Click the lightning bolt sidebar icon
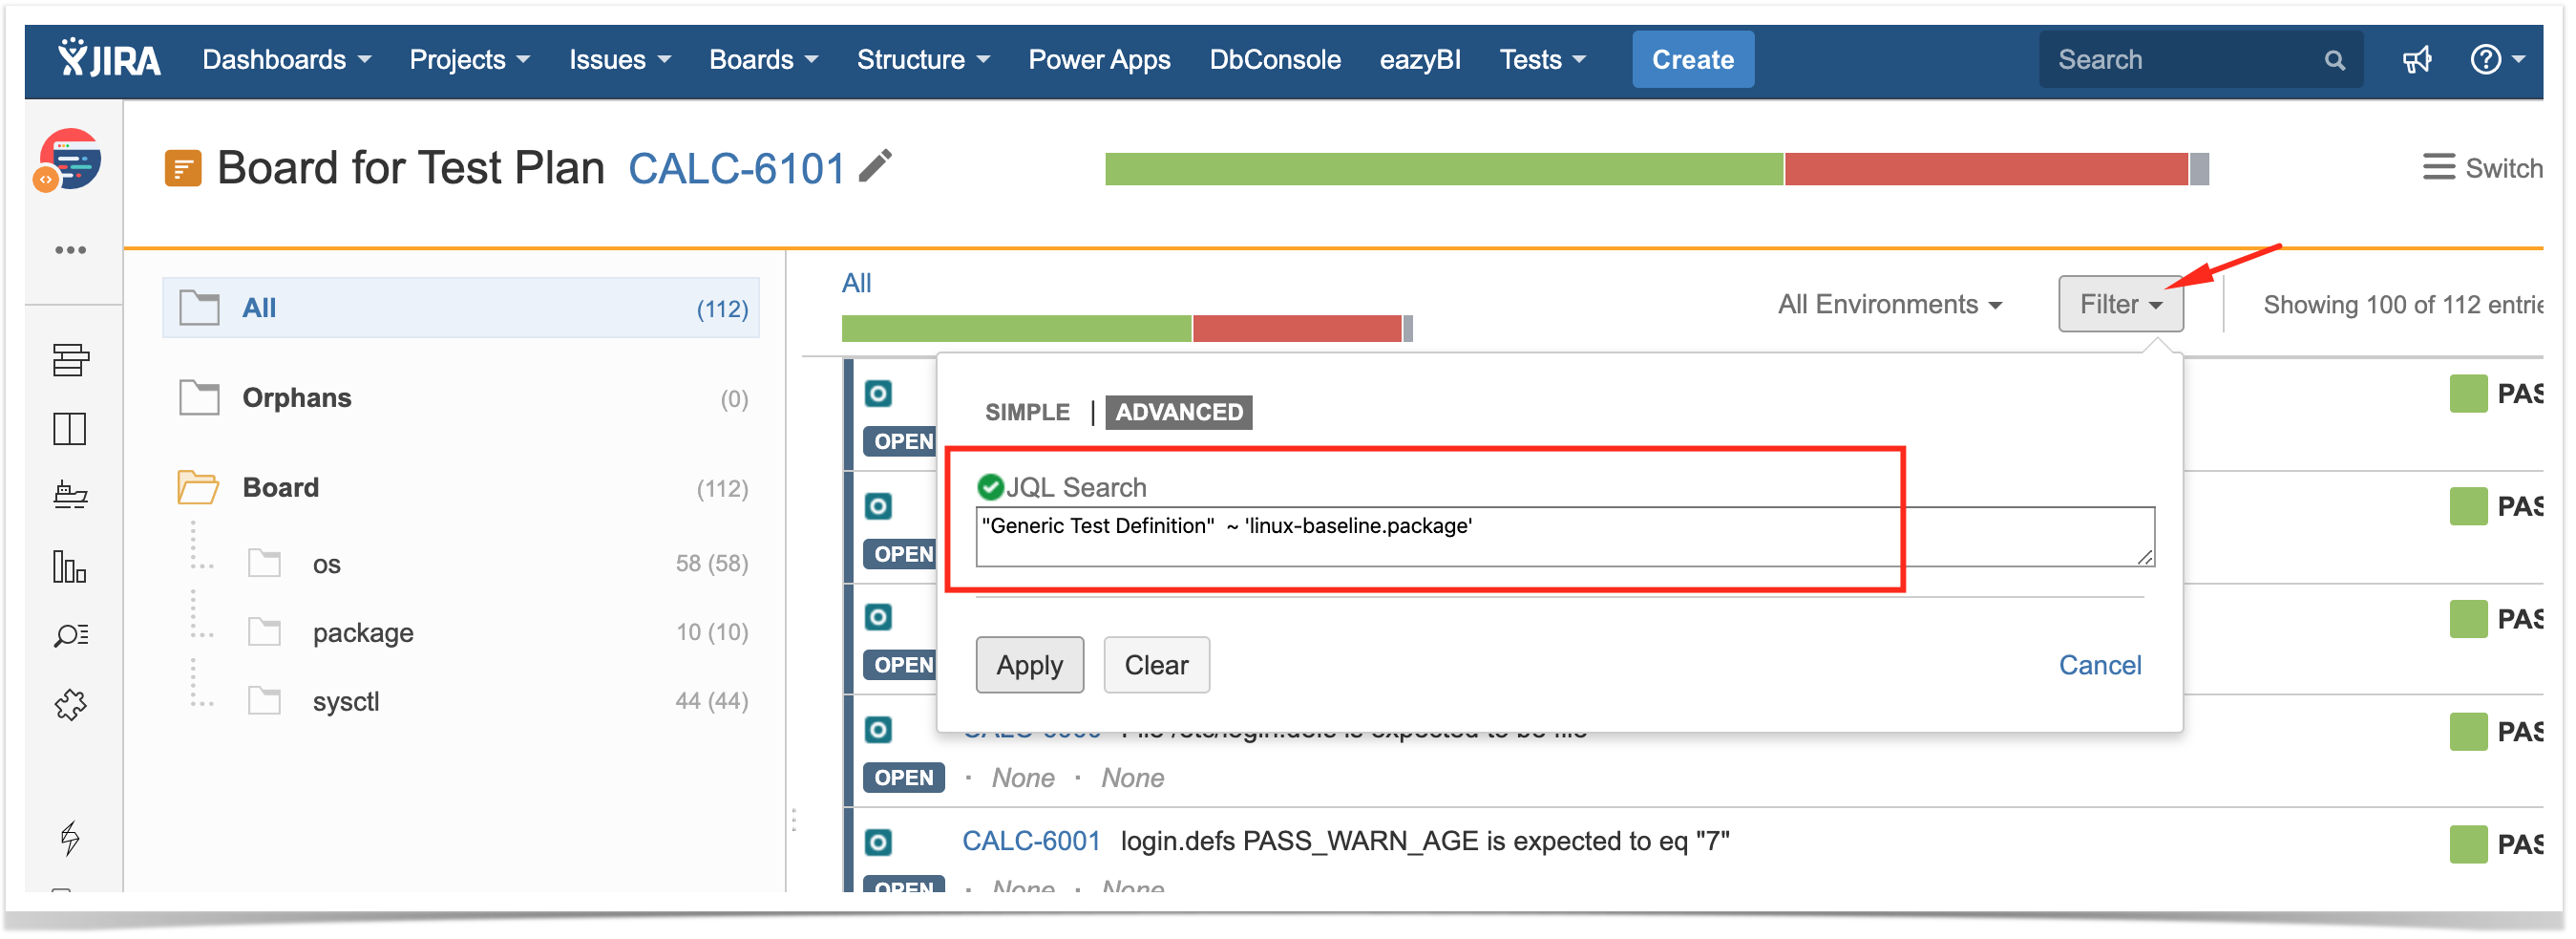This screenshot has width=2576, height=939. click(70, 838)
